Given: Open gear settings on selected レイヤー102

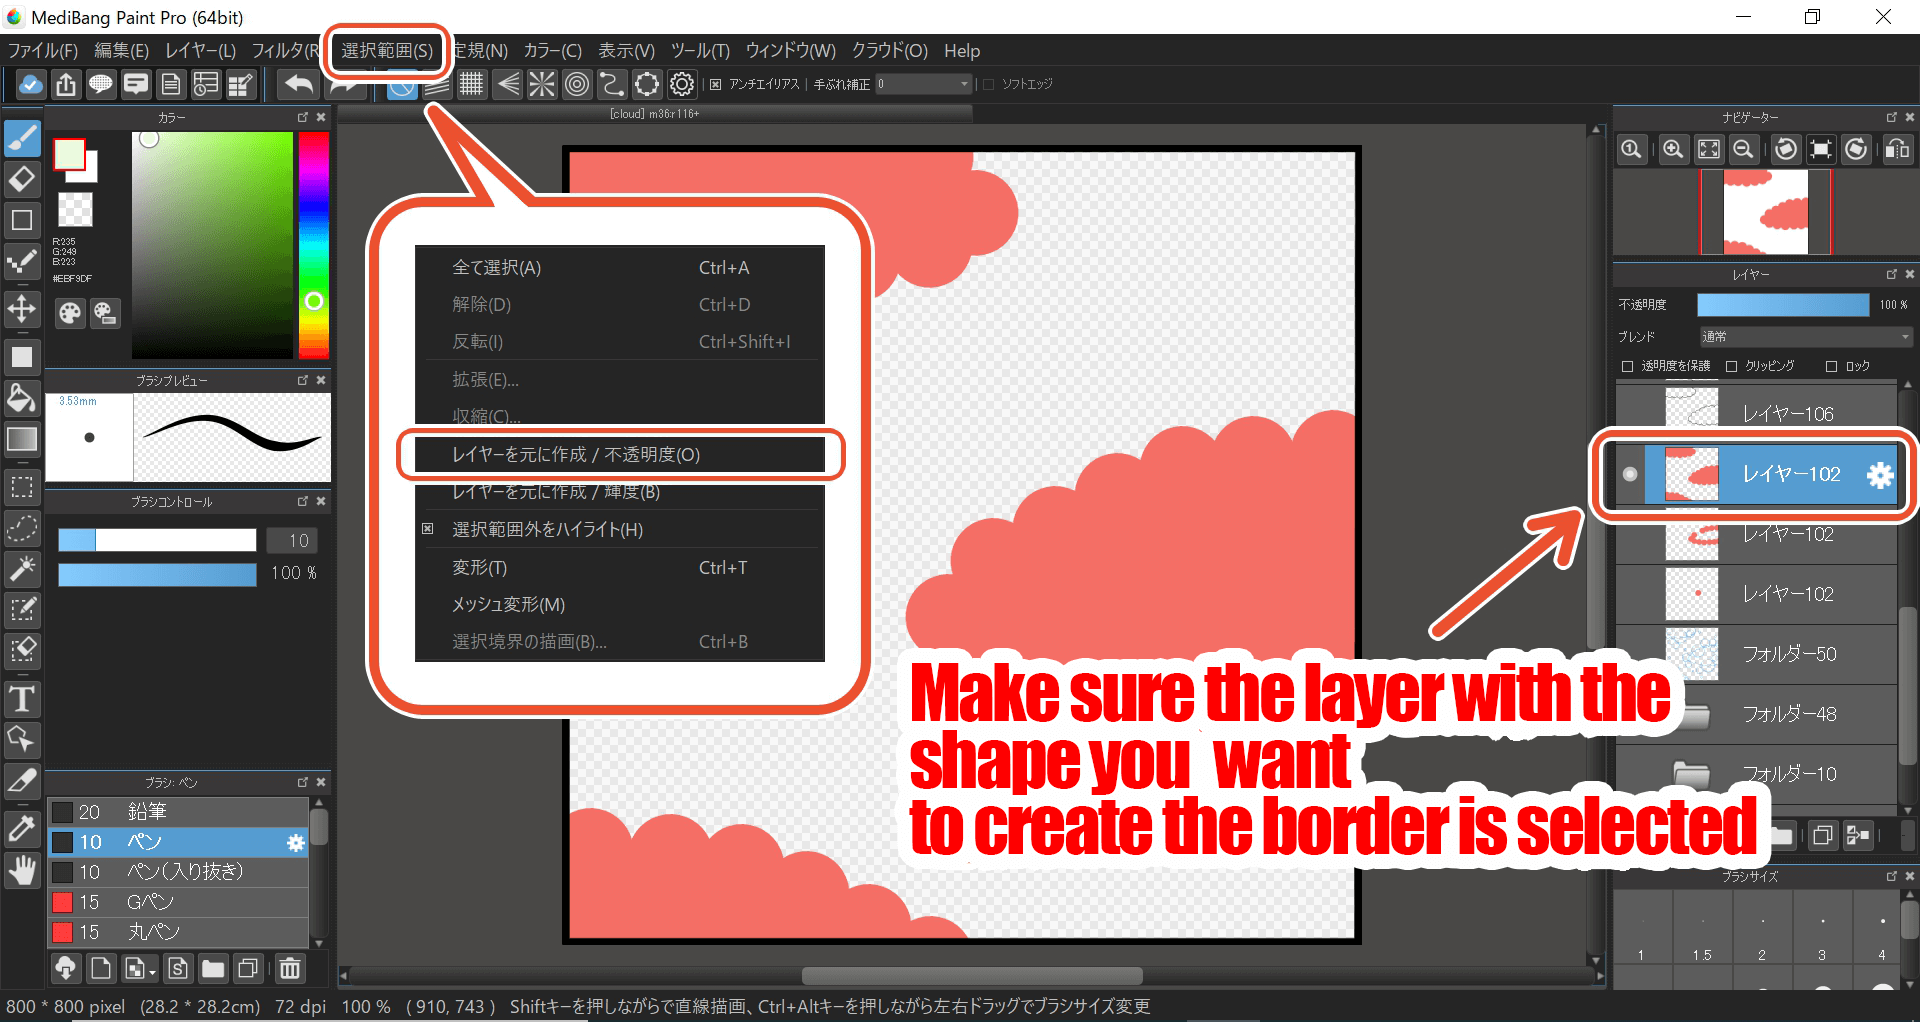Looking at the screenshot, I should (1880, 475).
